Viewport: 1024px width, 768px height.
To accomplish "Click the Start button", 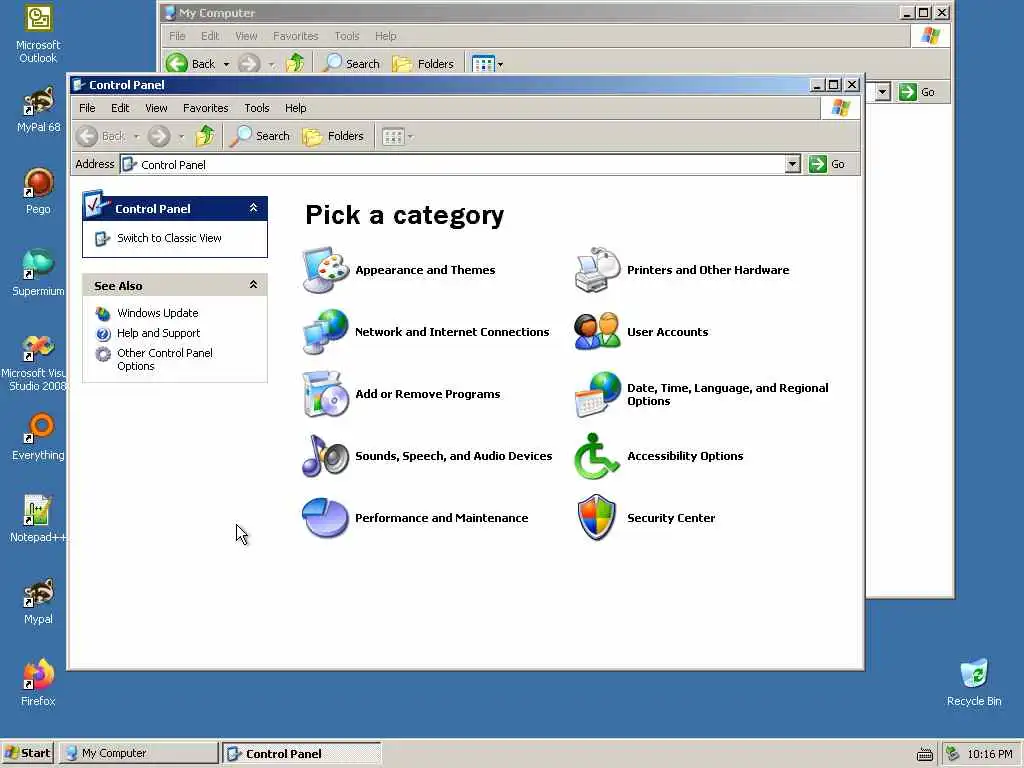I will (x=27, y=753).
